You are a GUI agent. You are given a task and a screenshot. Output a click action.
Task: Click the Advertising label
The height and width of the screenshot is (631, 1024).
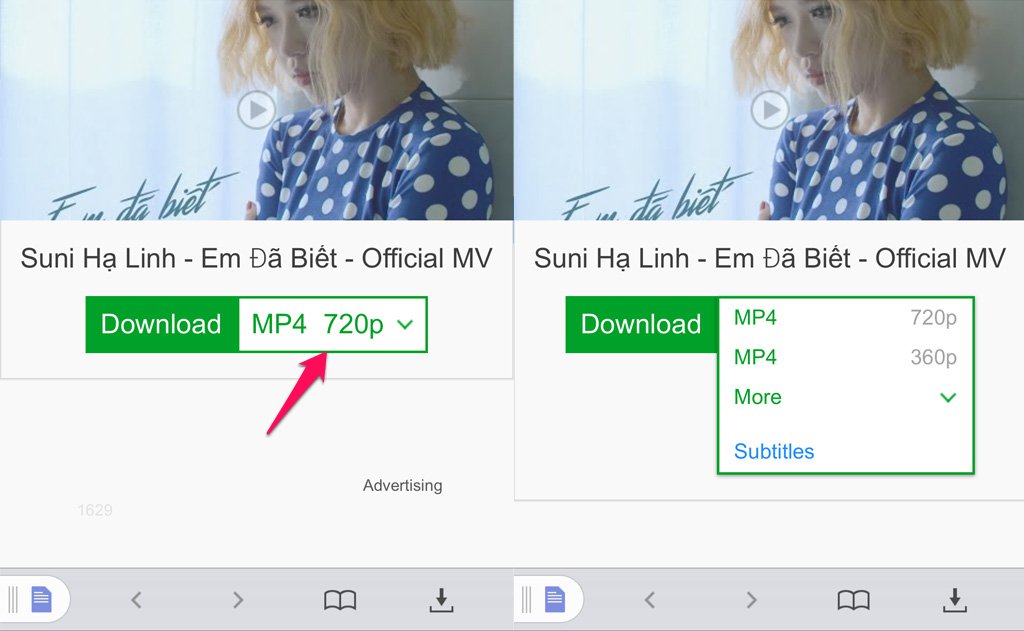tap(402, 485)
